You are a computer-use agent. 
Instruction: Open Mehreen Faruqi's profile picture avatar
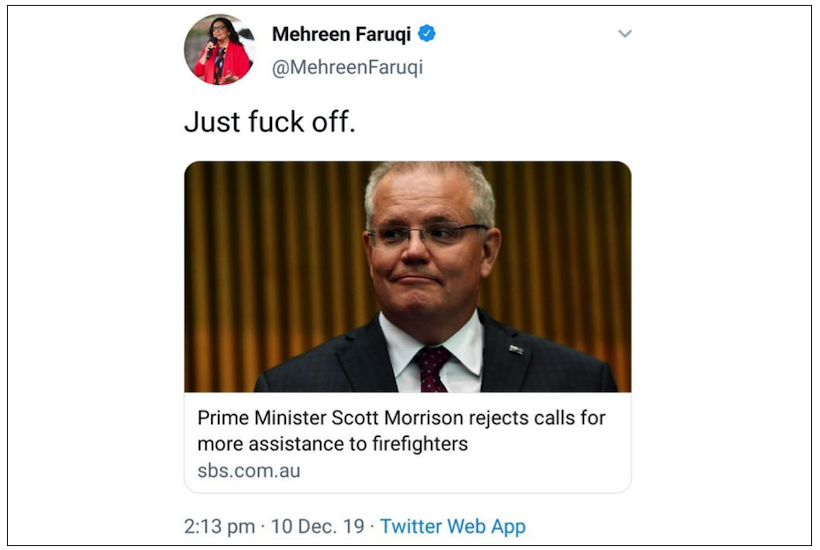pyautogui.click(x=219, y=49)
